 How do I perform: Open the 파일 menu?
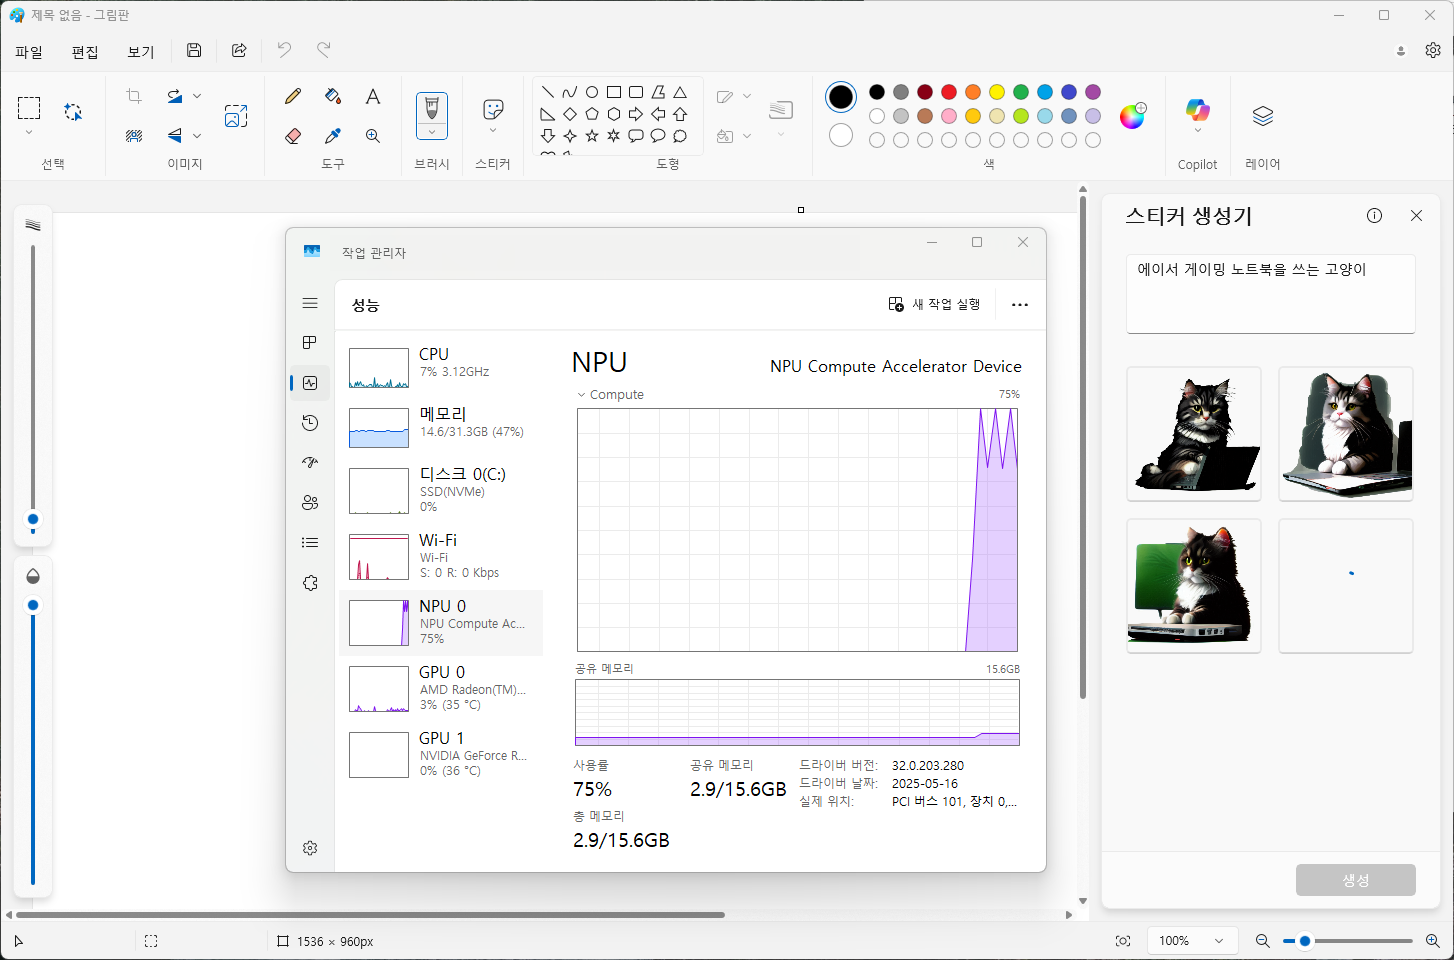[x=29, y=51]
